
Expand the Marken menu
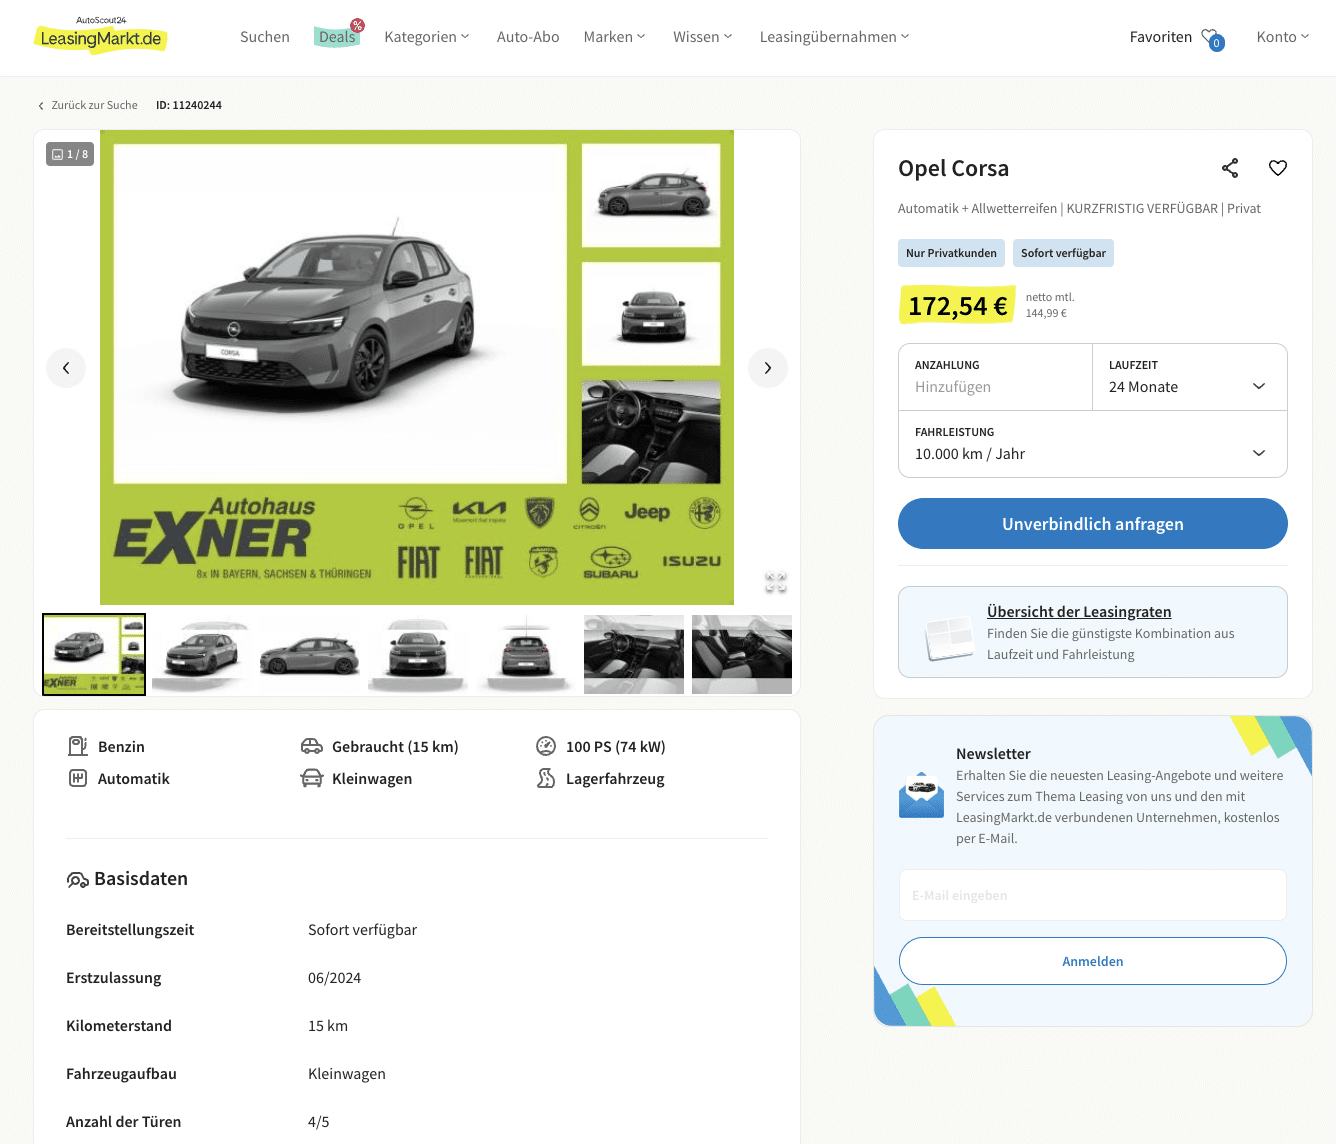click(615, 37)
